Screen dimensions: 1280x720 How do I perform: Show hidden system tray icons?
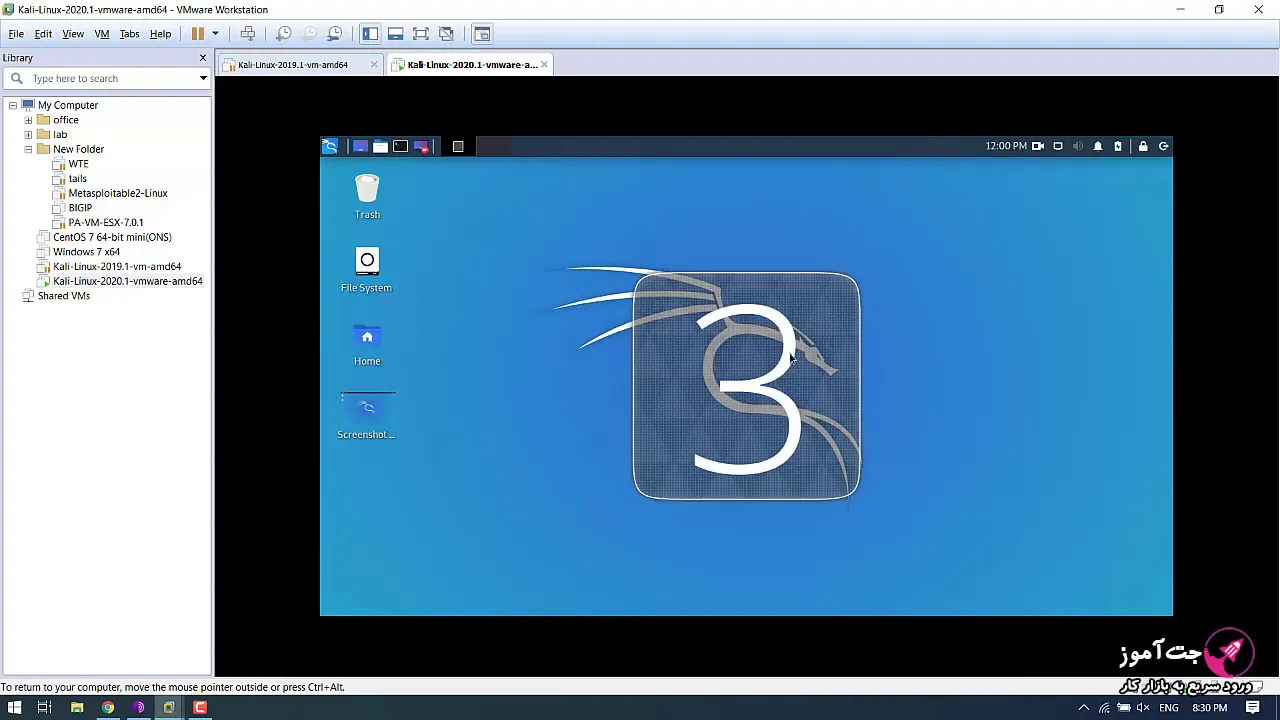coord(1084,708)
